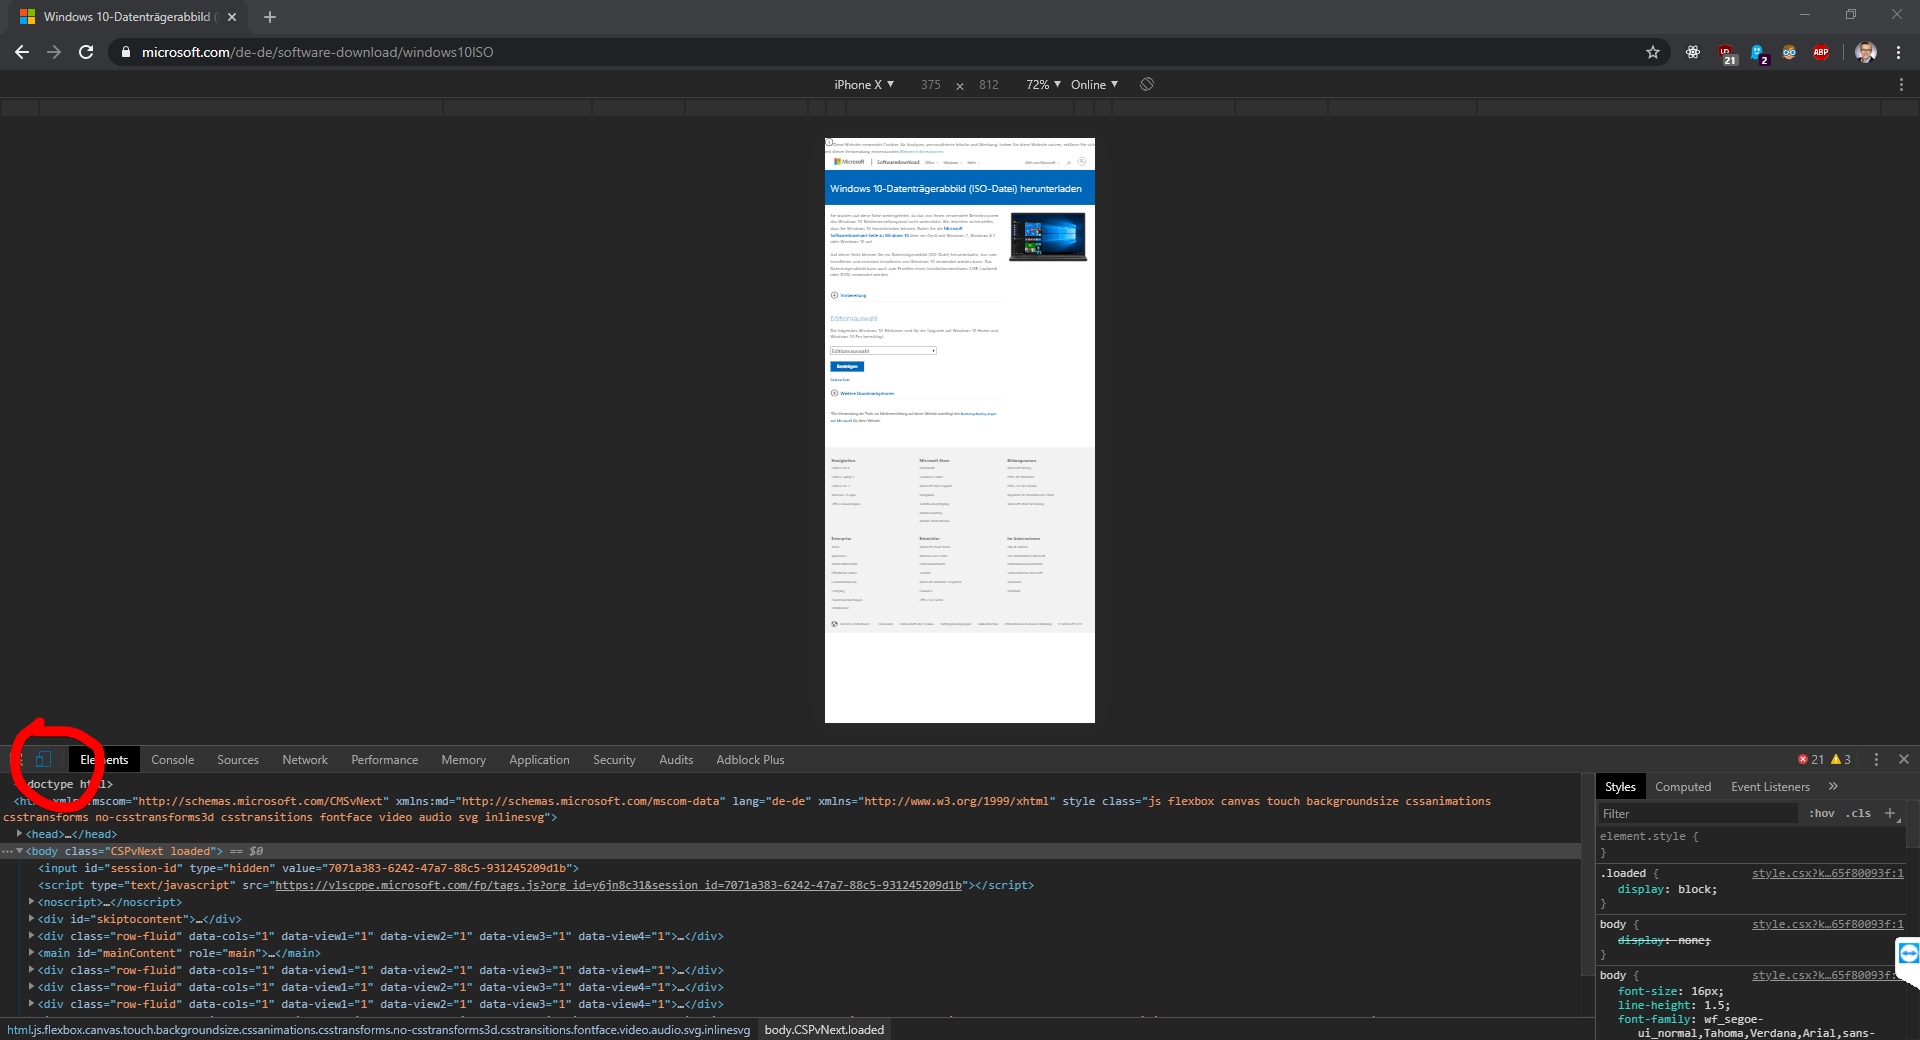
Task: Toggle the :hov element state panel
Action: [1821, 814]
